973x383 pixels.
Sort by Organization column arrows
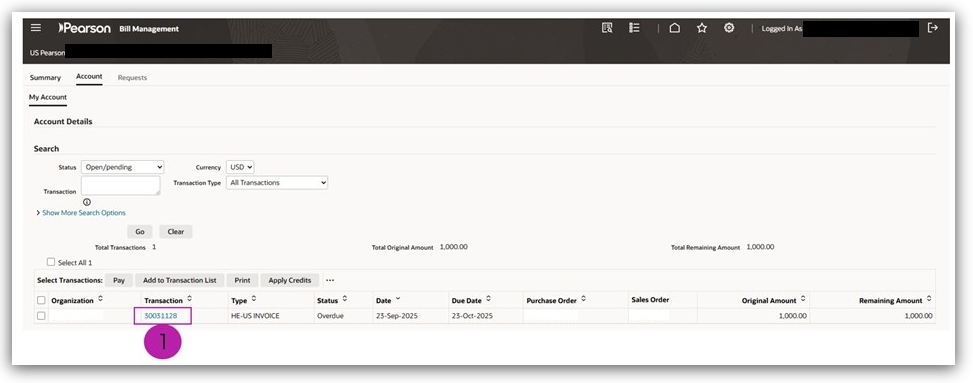101,299
